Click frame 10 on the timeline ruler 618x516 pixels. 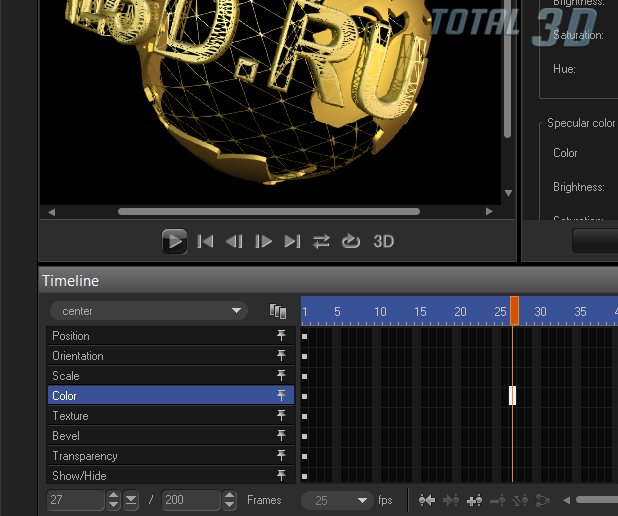coord(380,312)
